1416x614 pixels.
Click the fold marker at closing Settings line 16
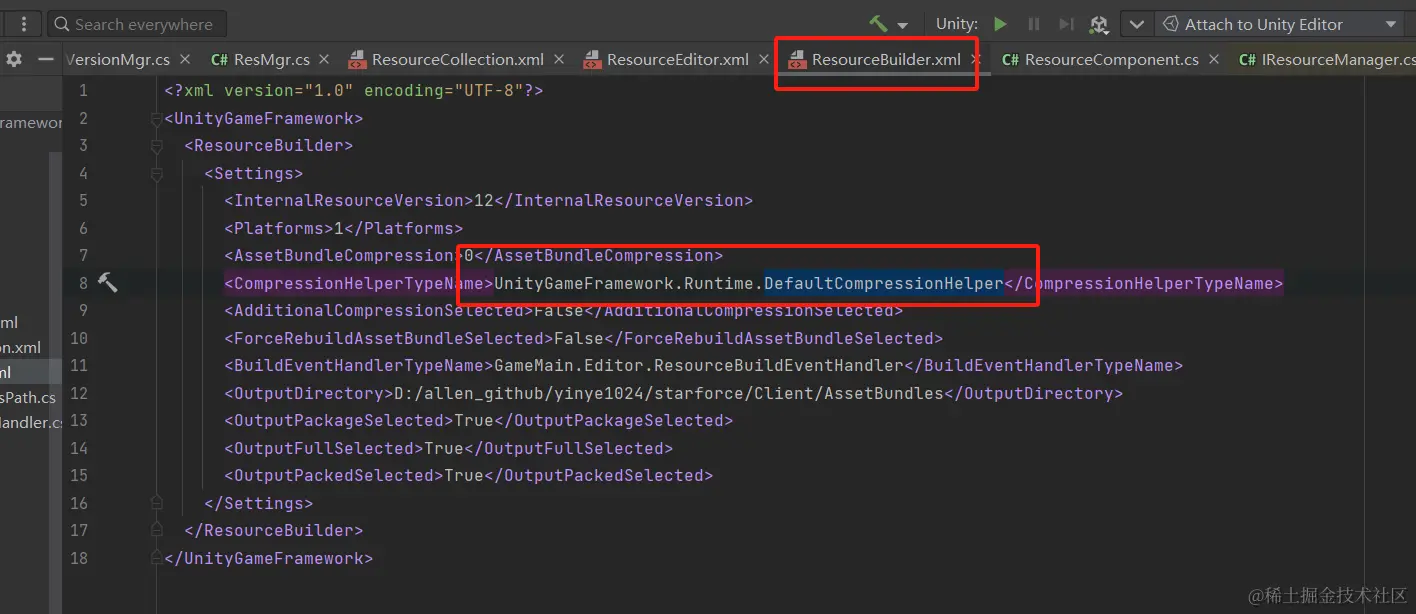(156, 503)
